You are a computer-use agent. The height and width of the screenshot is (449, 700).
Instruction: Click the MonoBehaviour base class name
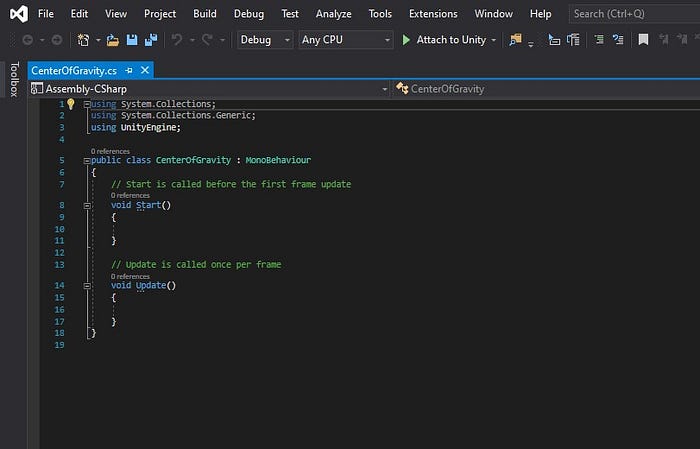pos(278,160)
